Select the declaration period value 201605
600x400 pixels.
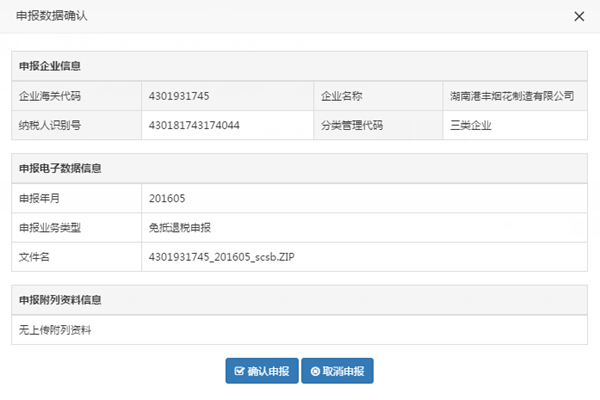coord(166,198)
